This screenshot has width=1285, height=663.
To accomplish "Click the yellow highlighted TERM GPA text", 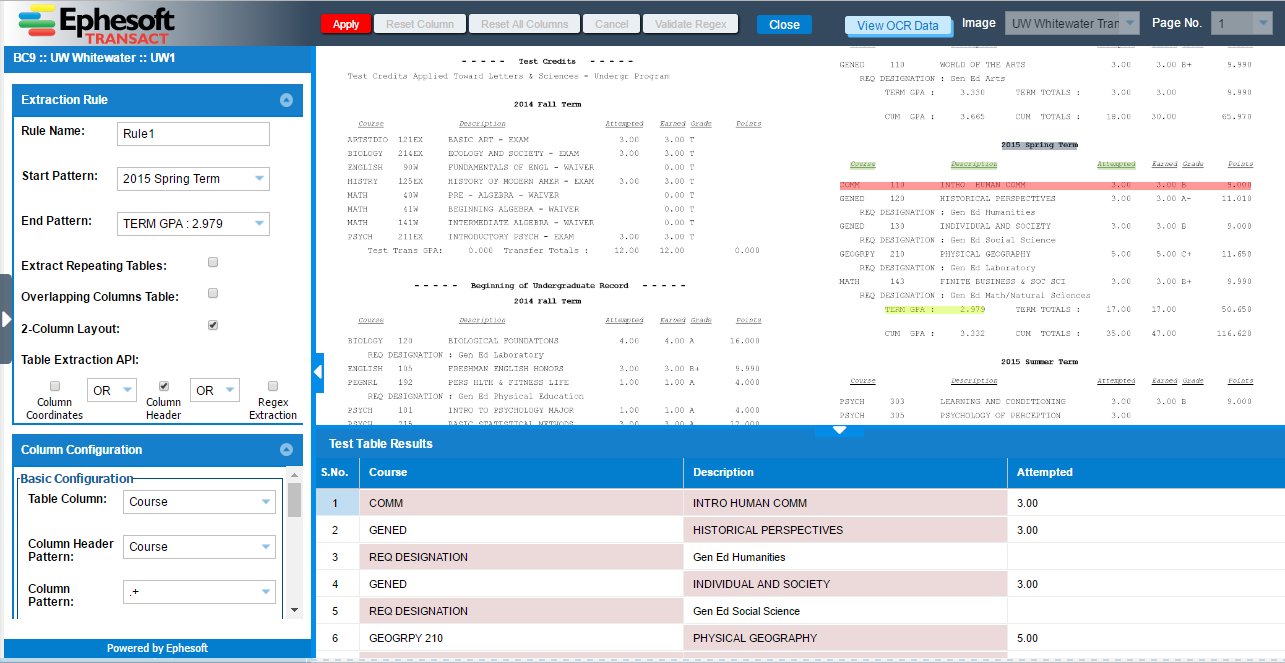I will 936,310.
